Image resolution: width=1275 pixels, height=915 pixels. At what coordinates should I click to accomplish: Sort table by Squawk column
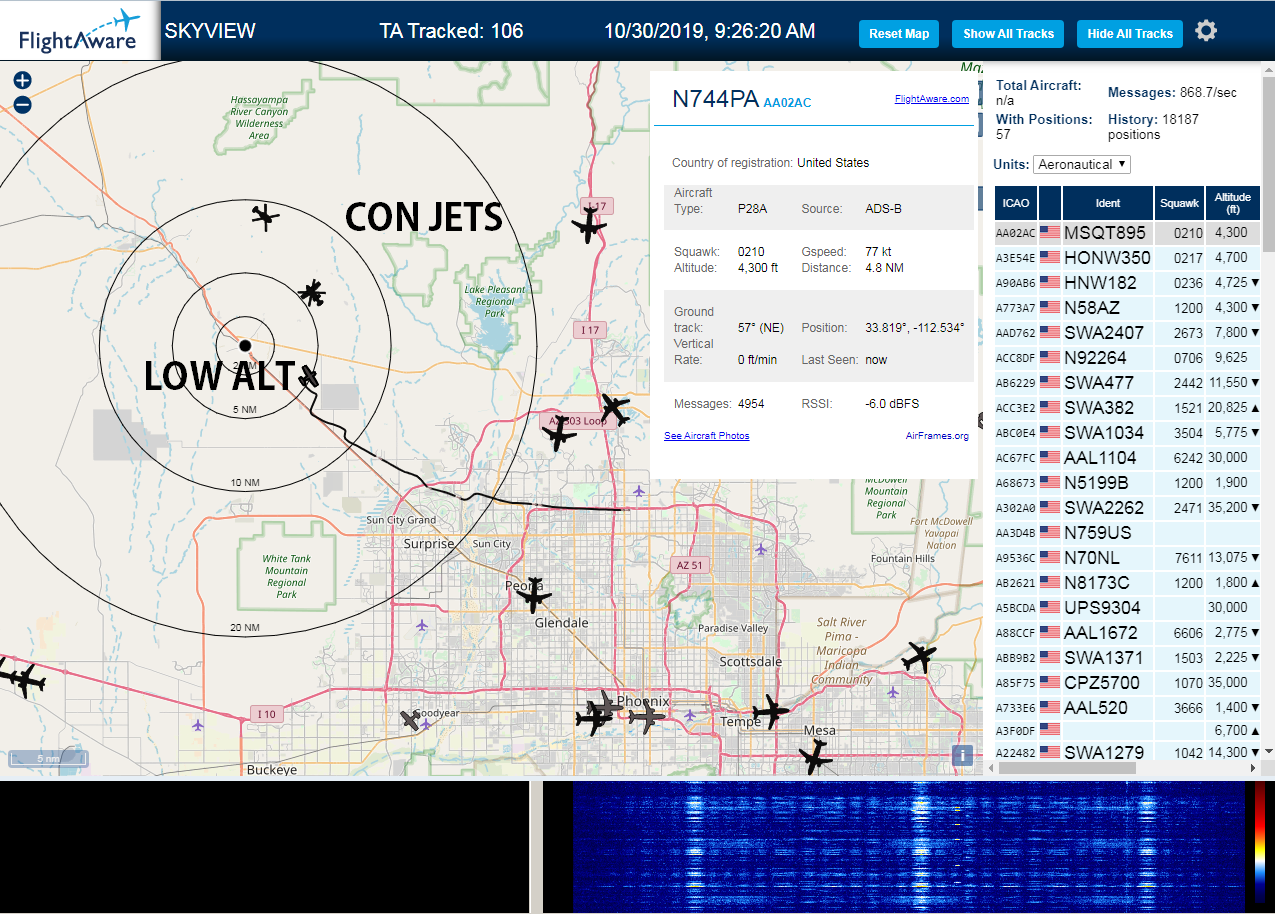tap(1179, 203)
